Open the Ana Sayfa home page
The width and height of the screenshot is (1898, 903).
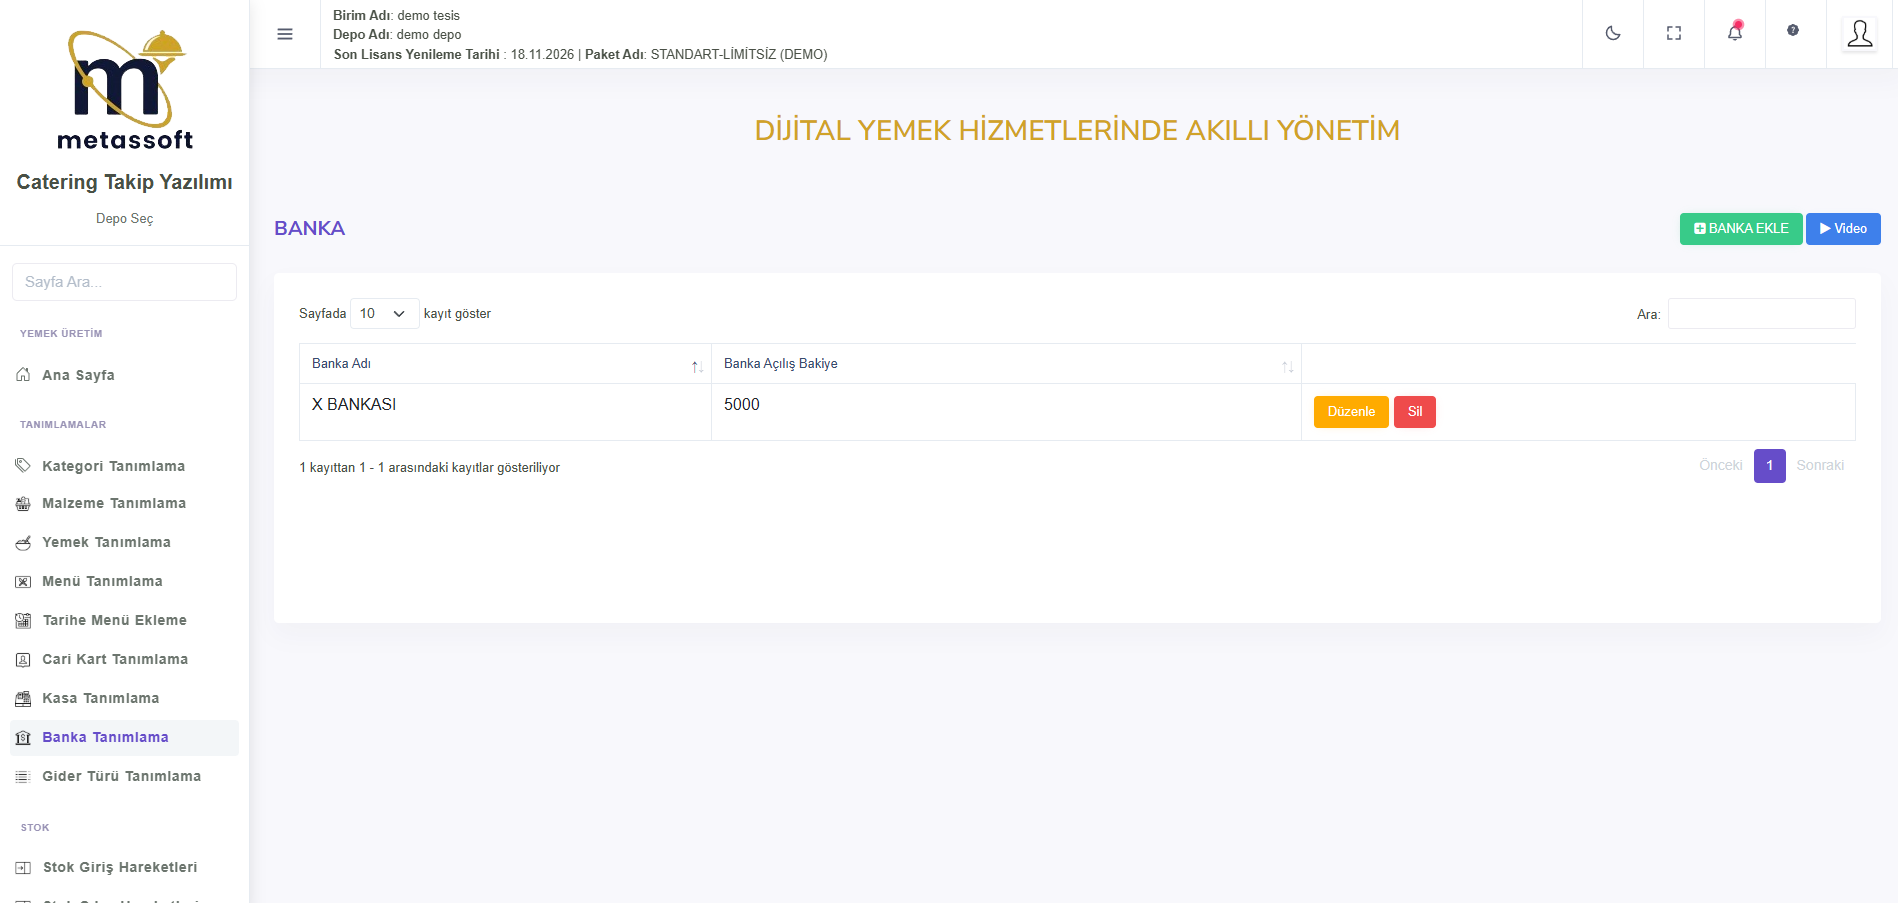point(78,375)
